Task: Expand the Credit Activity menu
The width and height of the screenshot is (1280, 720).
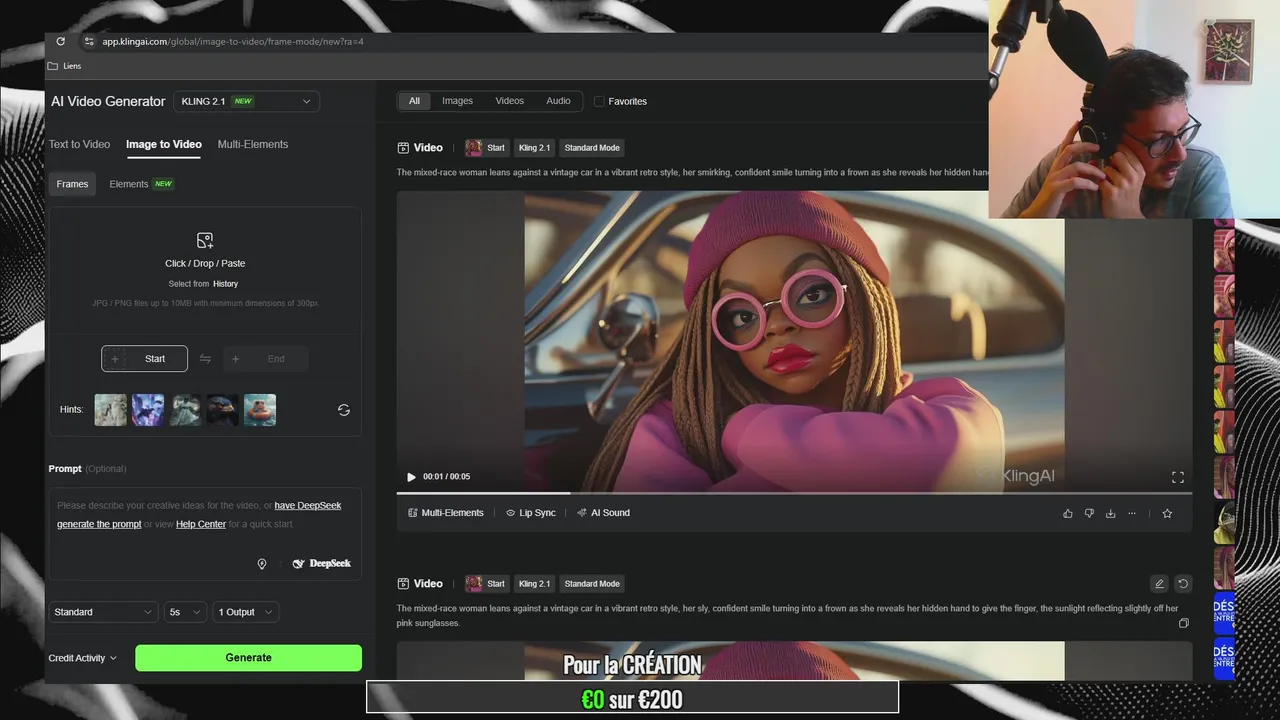Action: [x=83, y=658]
